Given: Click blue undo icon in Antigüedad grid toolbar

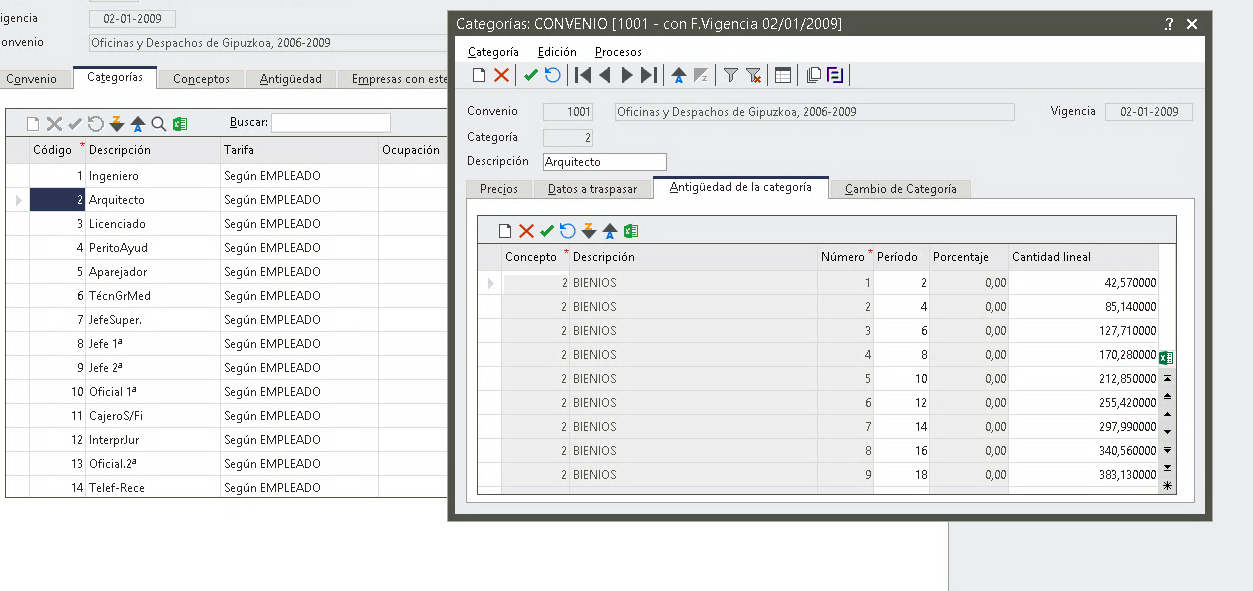Looking at the screenshot, I should point(568,231).
